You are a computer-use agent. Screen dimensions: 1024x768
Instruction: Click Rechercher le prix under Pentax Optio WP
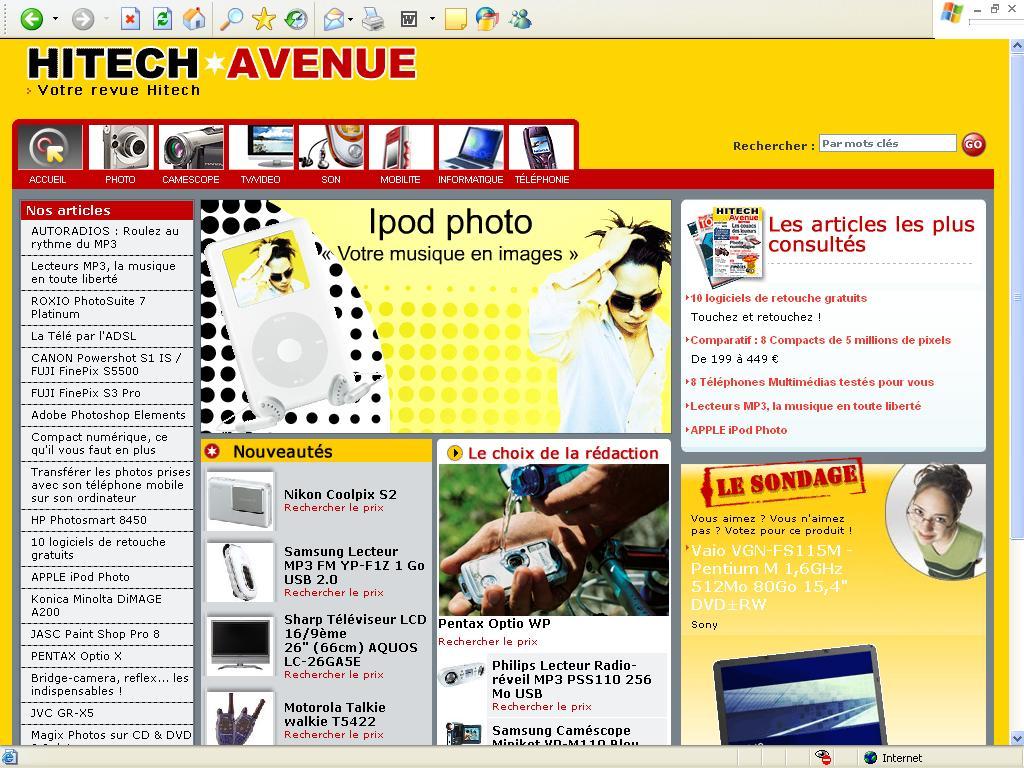(x=488, y=641)
